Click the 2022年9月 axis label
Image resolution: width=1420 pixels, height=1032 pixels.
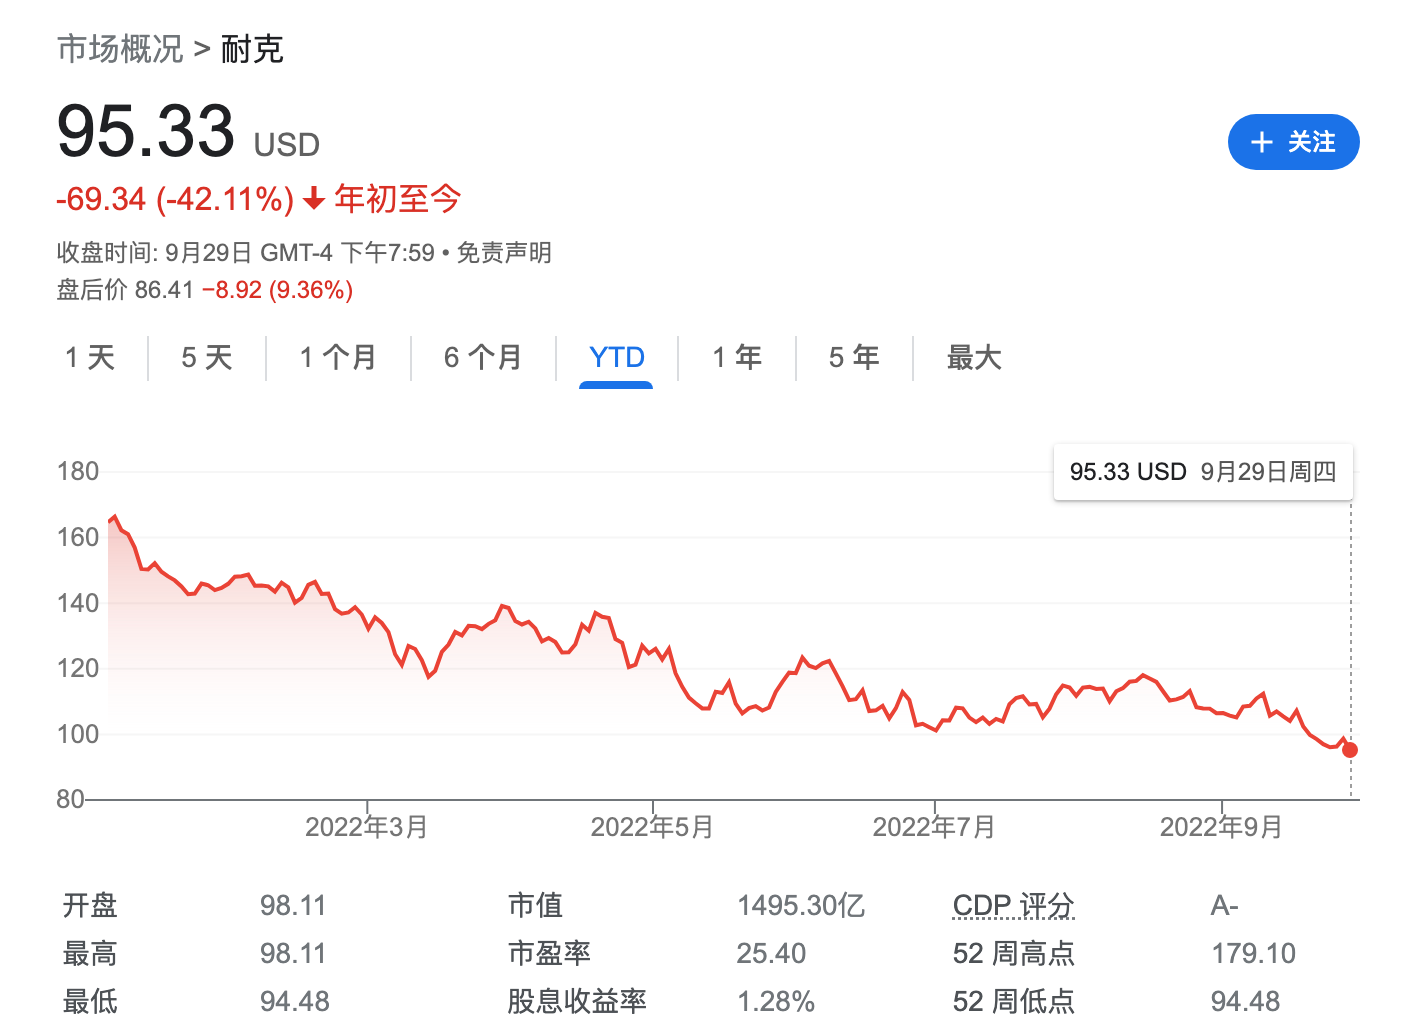1221,827
